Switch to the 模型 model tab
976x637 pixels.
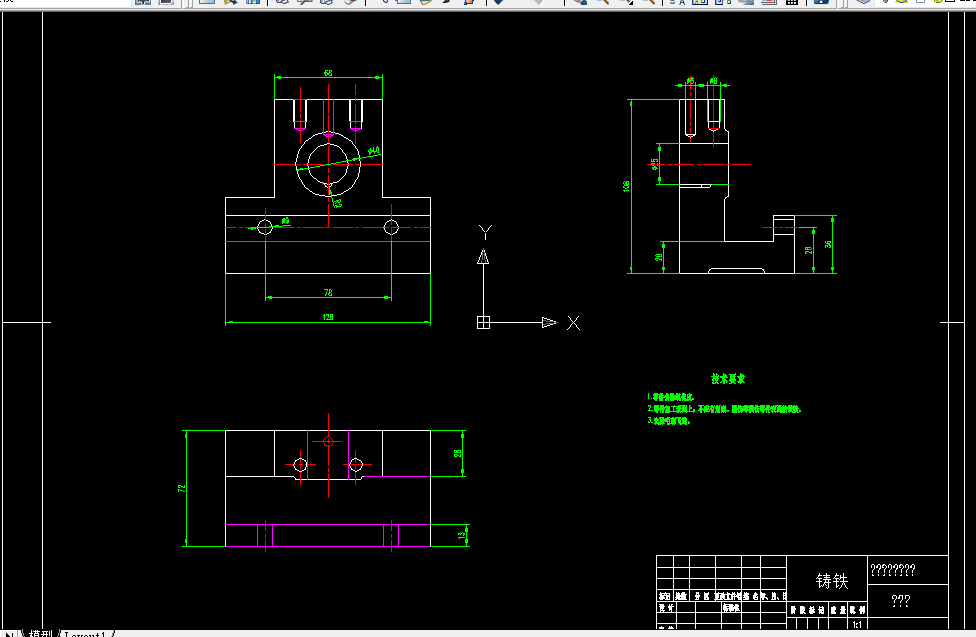[40, 634]
